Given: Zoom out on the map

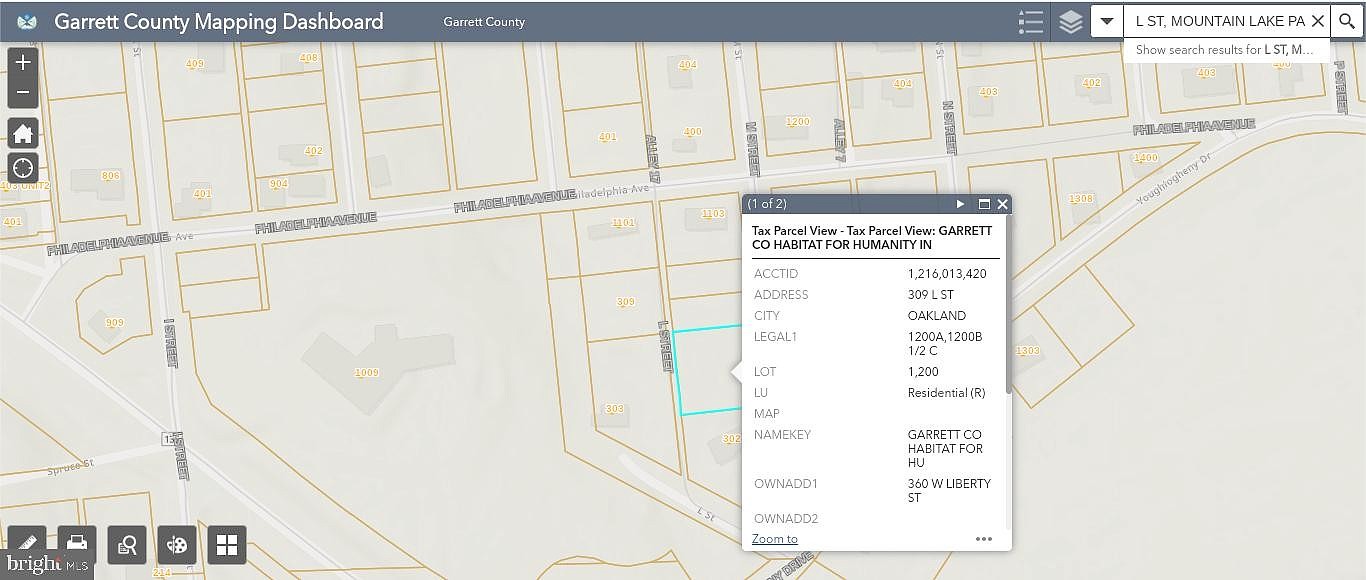Looking at the screenshot, I should coord(23,93).
